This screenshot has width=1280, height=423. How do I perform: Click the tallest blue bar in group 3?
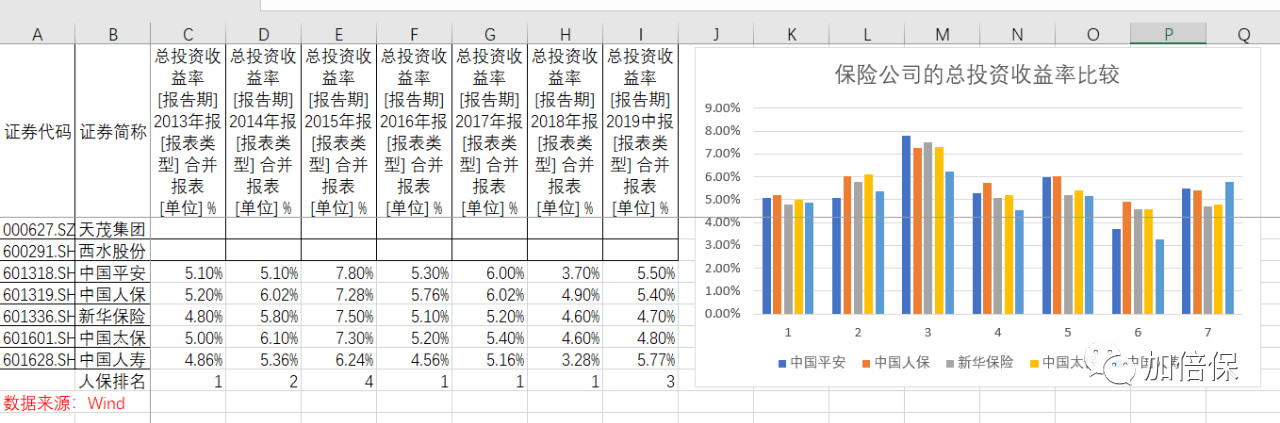click(906, 224)
